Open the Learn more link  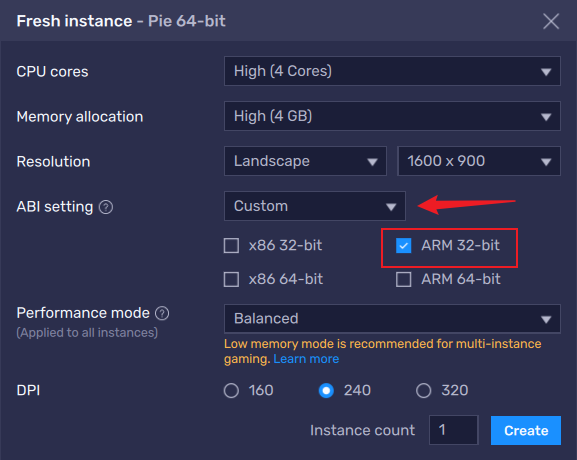[x=306, y=359]
